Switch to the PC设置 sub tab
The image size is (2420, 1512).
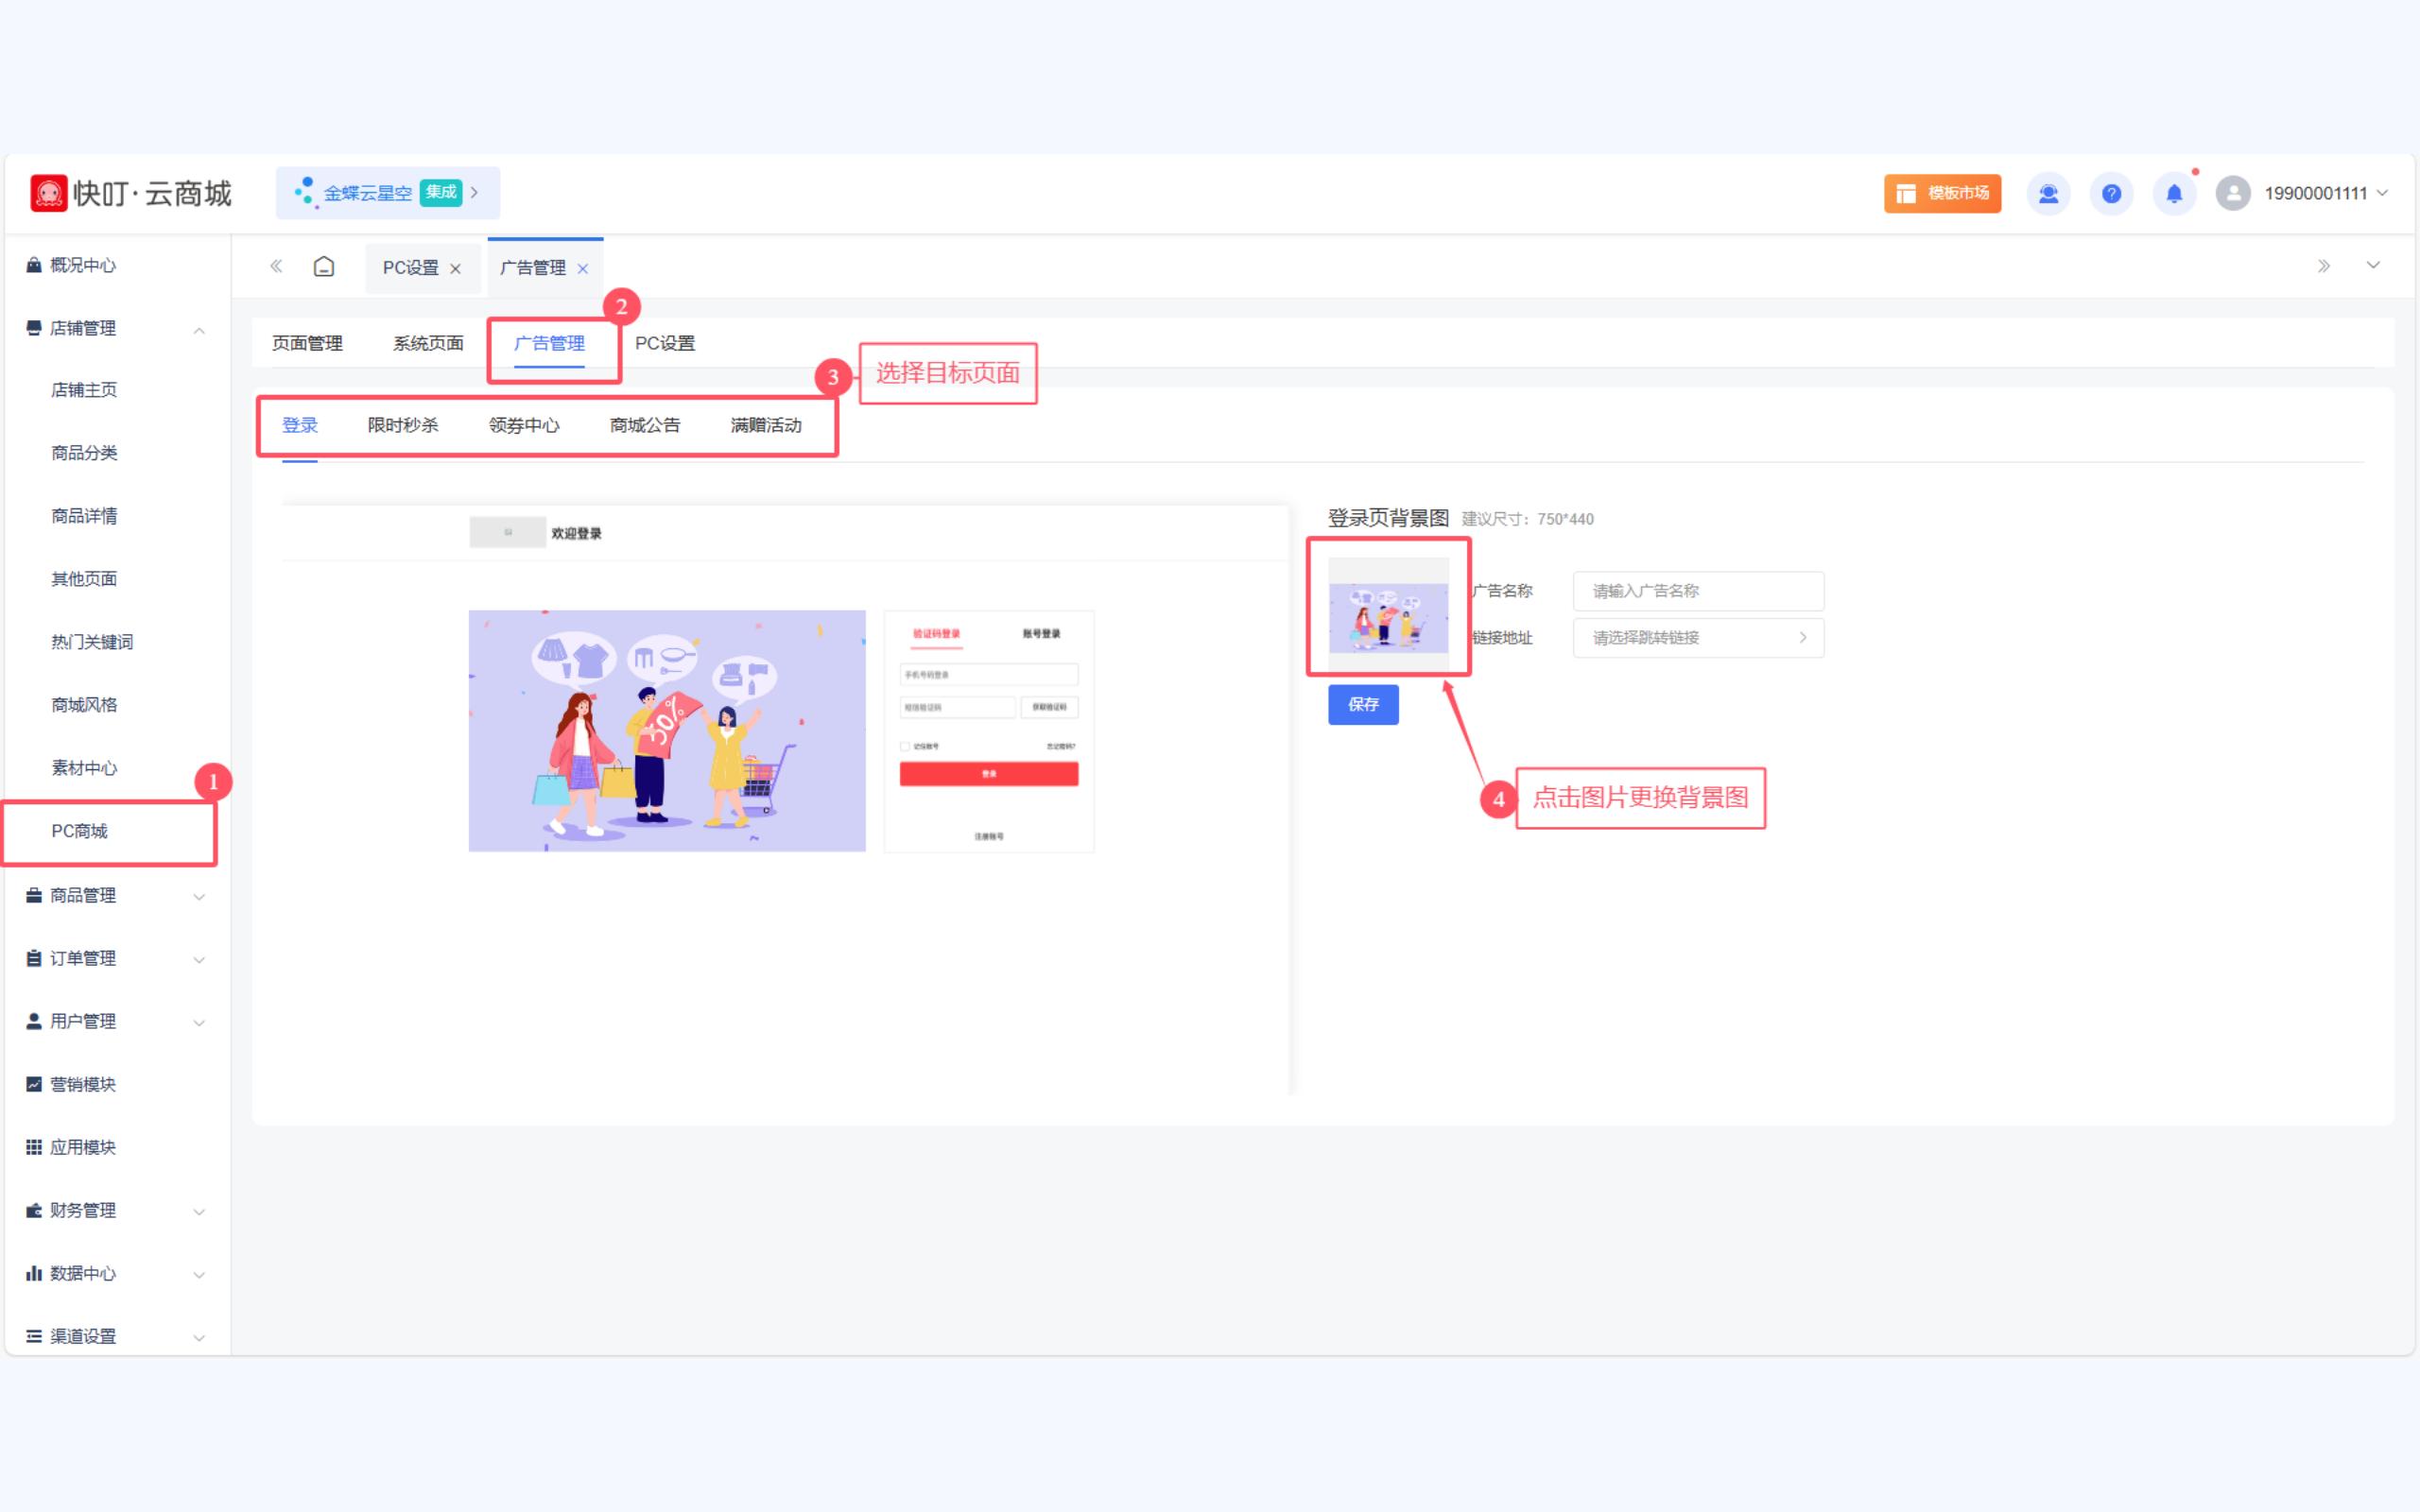665,343
